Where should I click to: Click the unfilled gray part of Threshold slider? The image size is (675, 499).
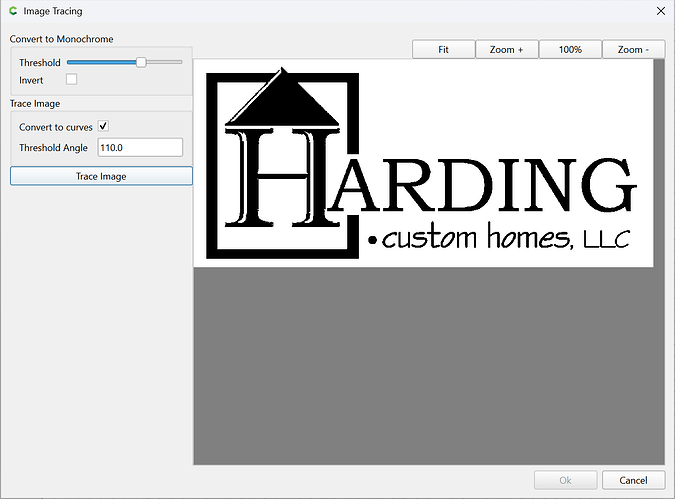point(164,62)
